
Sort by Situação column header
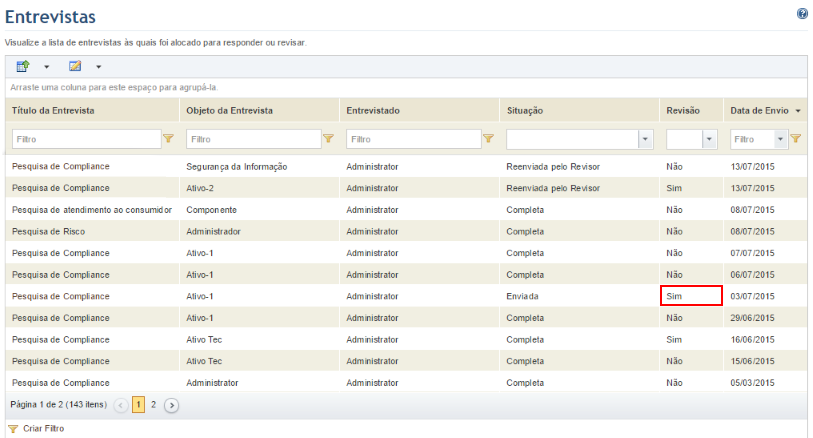525,110
